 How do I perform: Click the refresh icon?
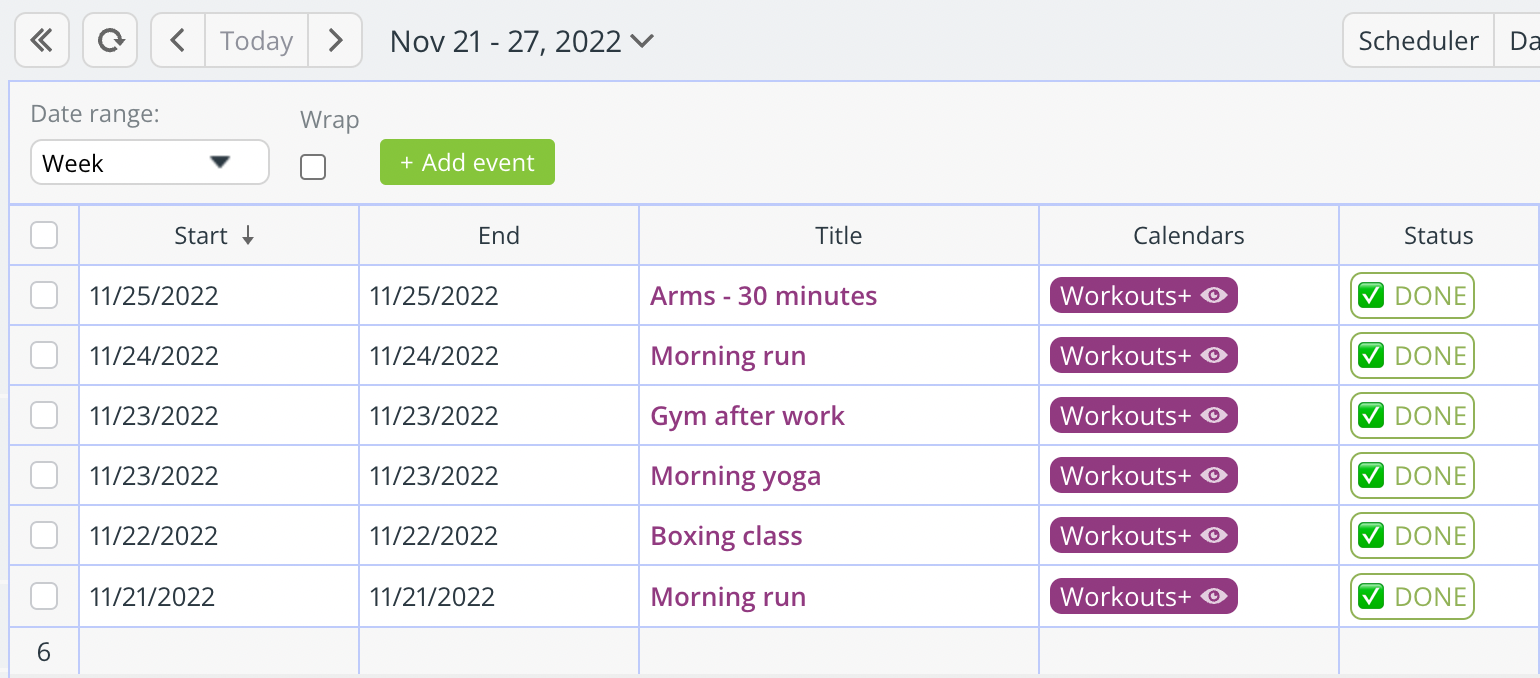click(x=110, y=40)
